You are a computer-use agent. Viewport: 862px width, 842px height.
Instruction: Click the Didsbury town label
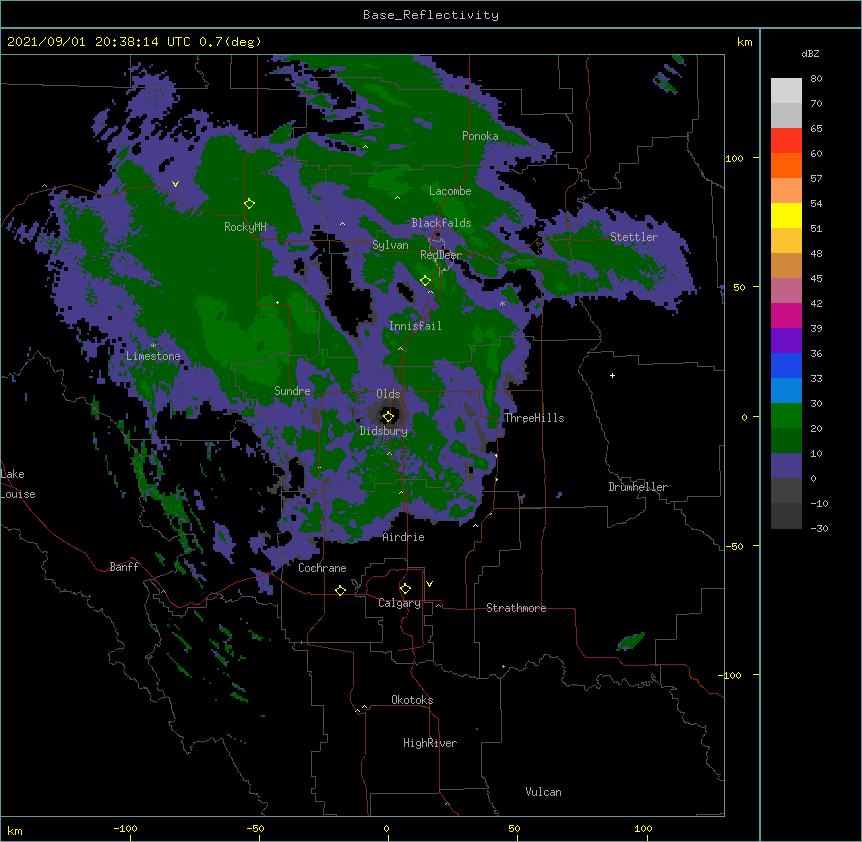click(384, 431)
